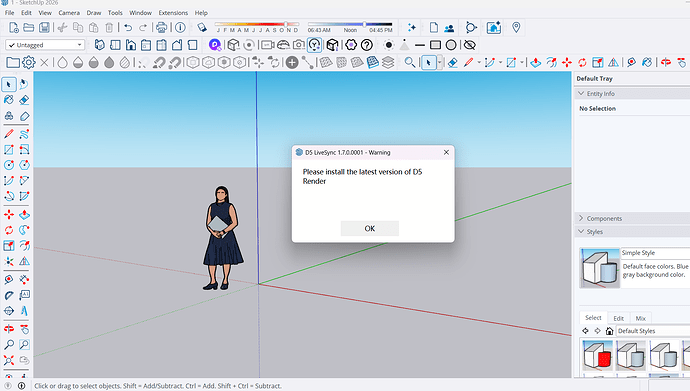The height and width of the screenshot is (391, 690).
Task: Open the Untagged tag dropdown
Action: tap(44, 45)
